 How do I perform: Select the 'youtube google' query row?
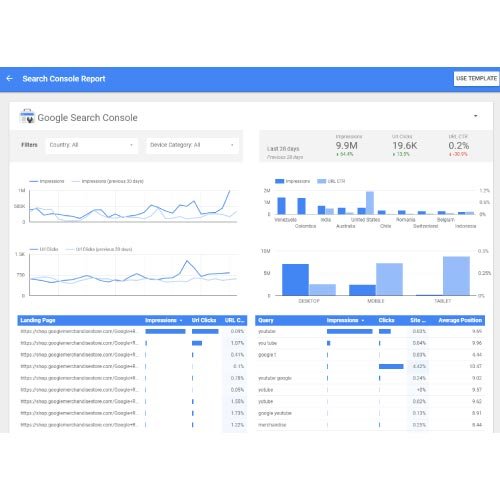point(370,378)
